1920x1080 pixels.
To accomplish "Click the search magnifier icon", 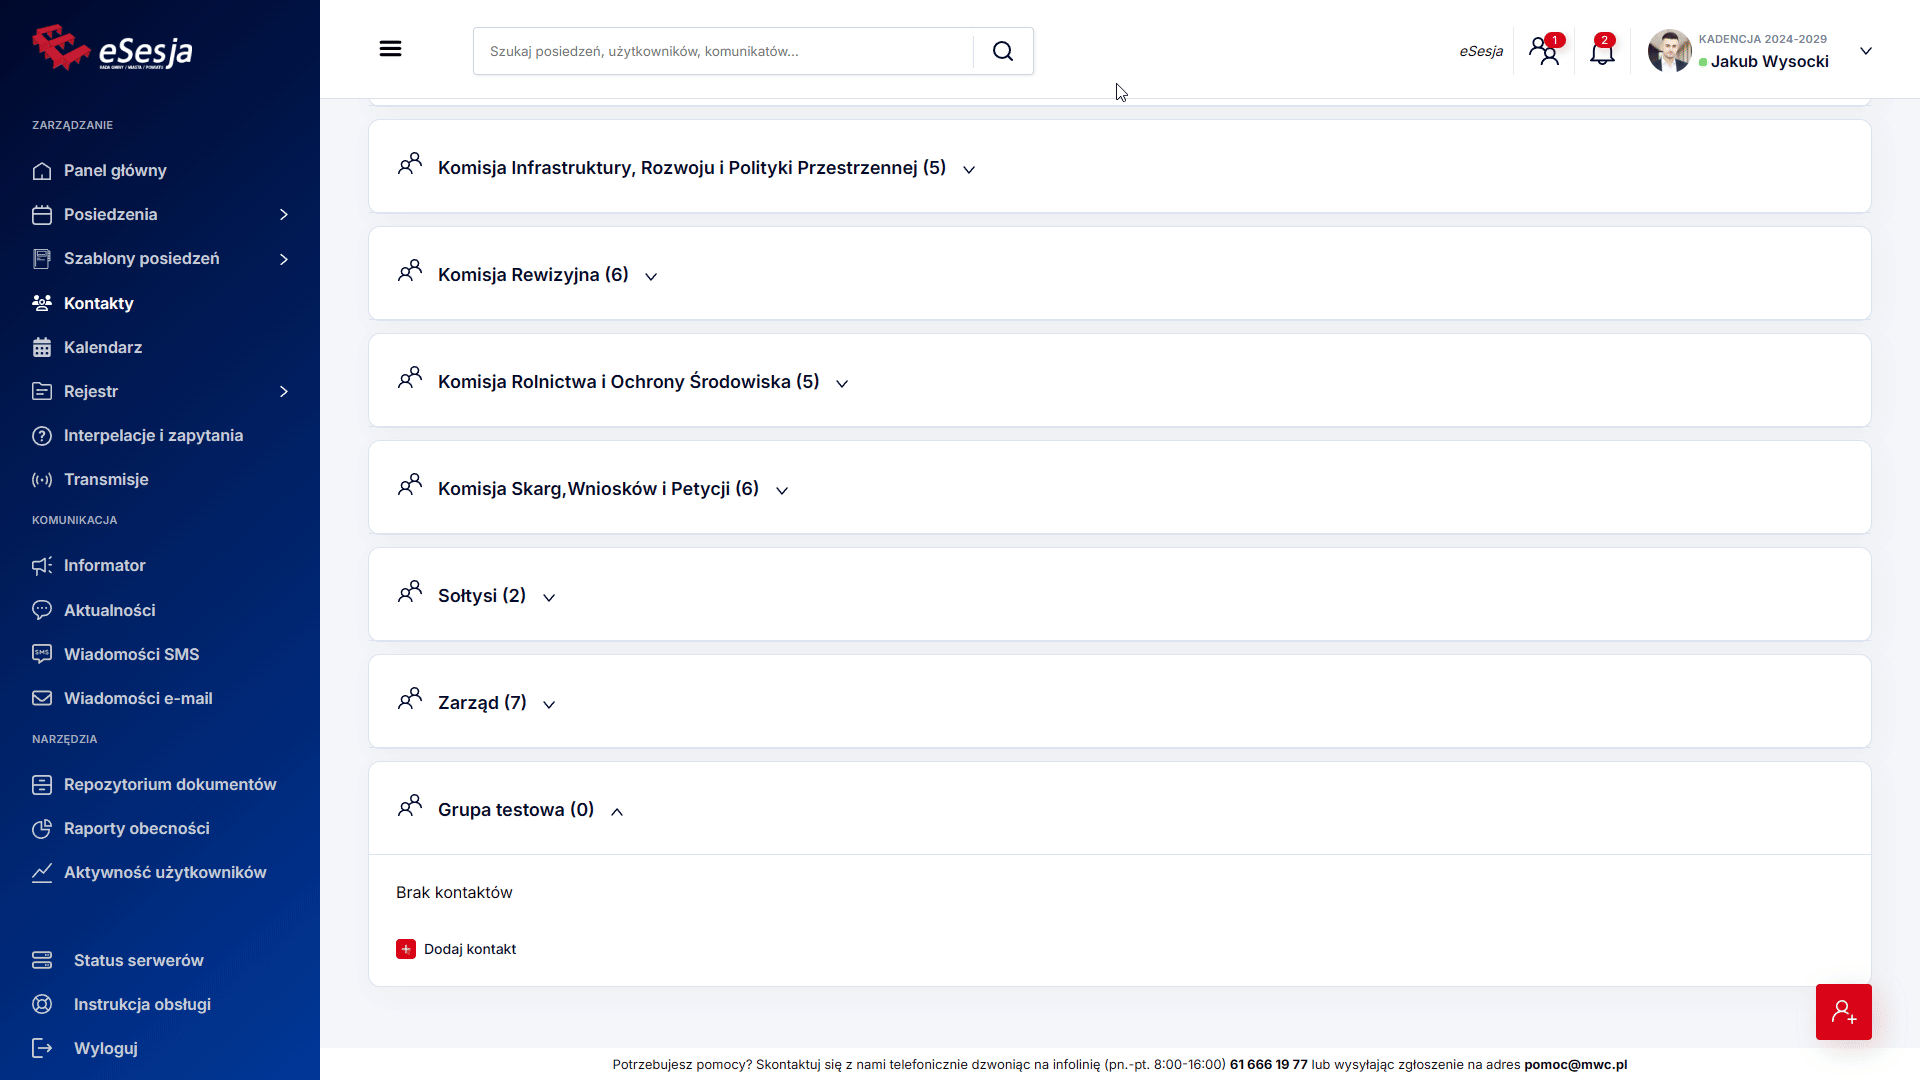I will point(1003,51).
